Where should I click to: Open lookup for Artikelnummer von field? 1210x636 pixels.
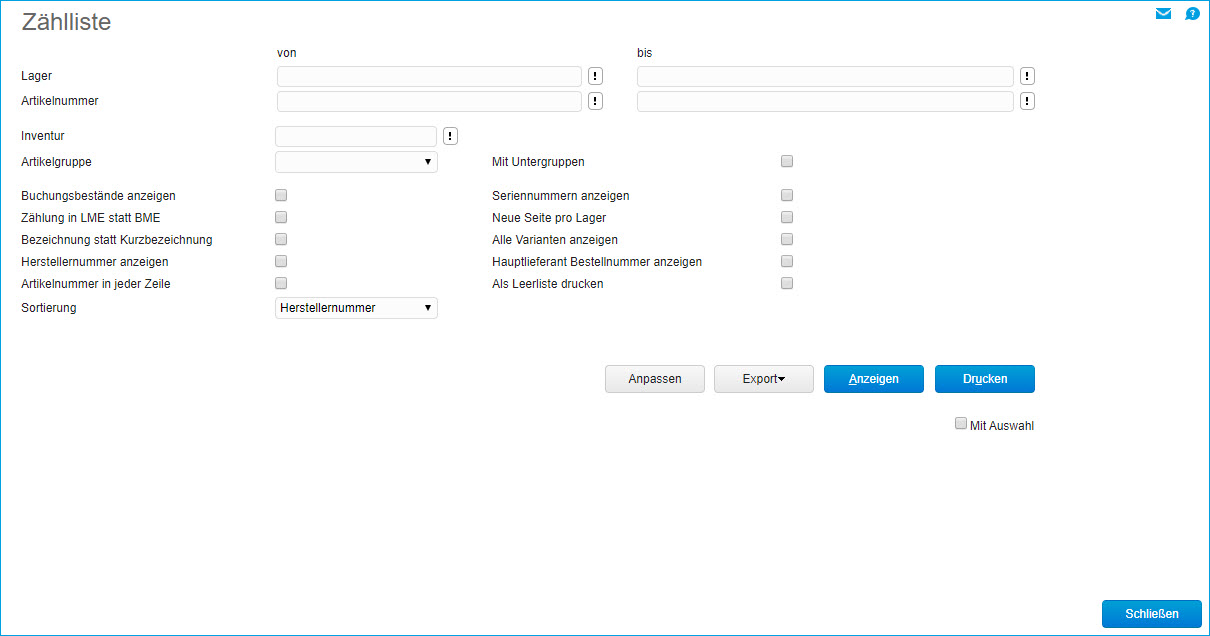coord(596,101)
